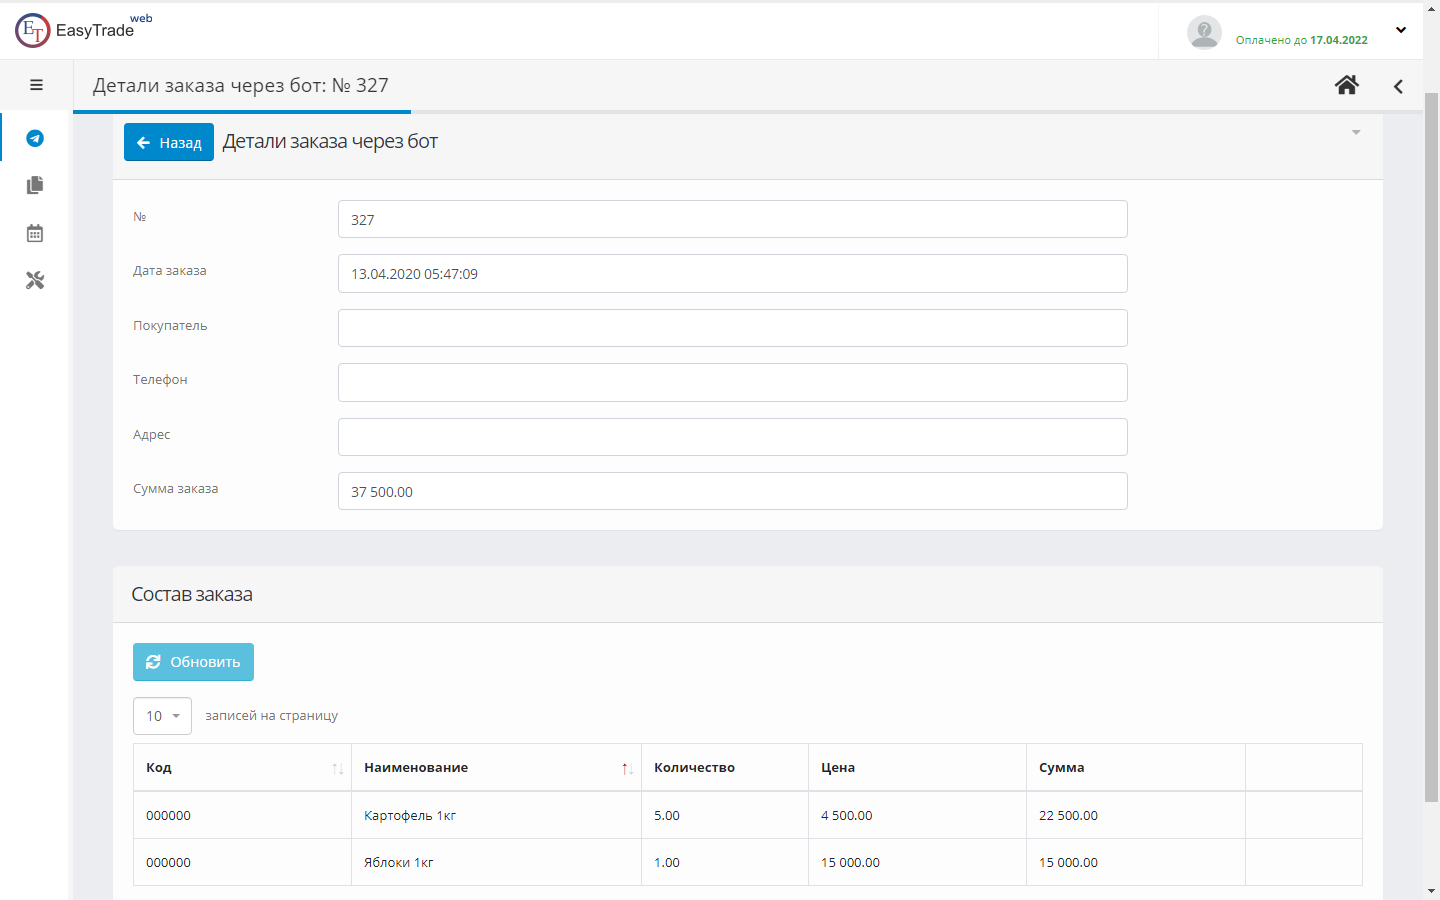Open the hamburger sidebar menu

pos(36,85)
